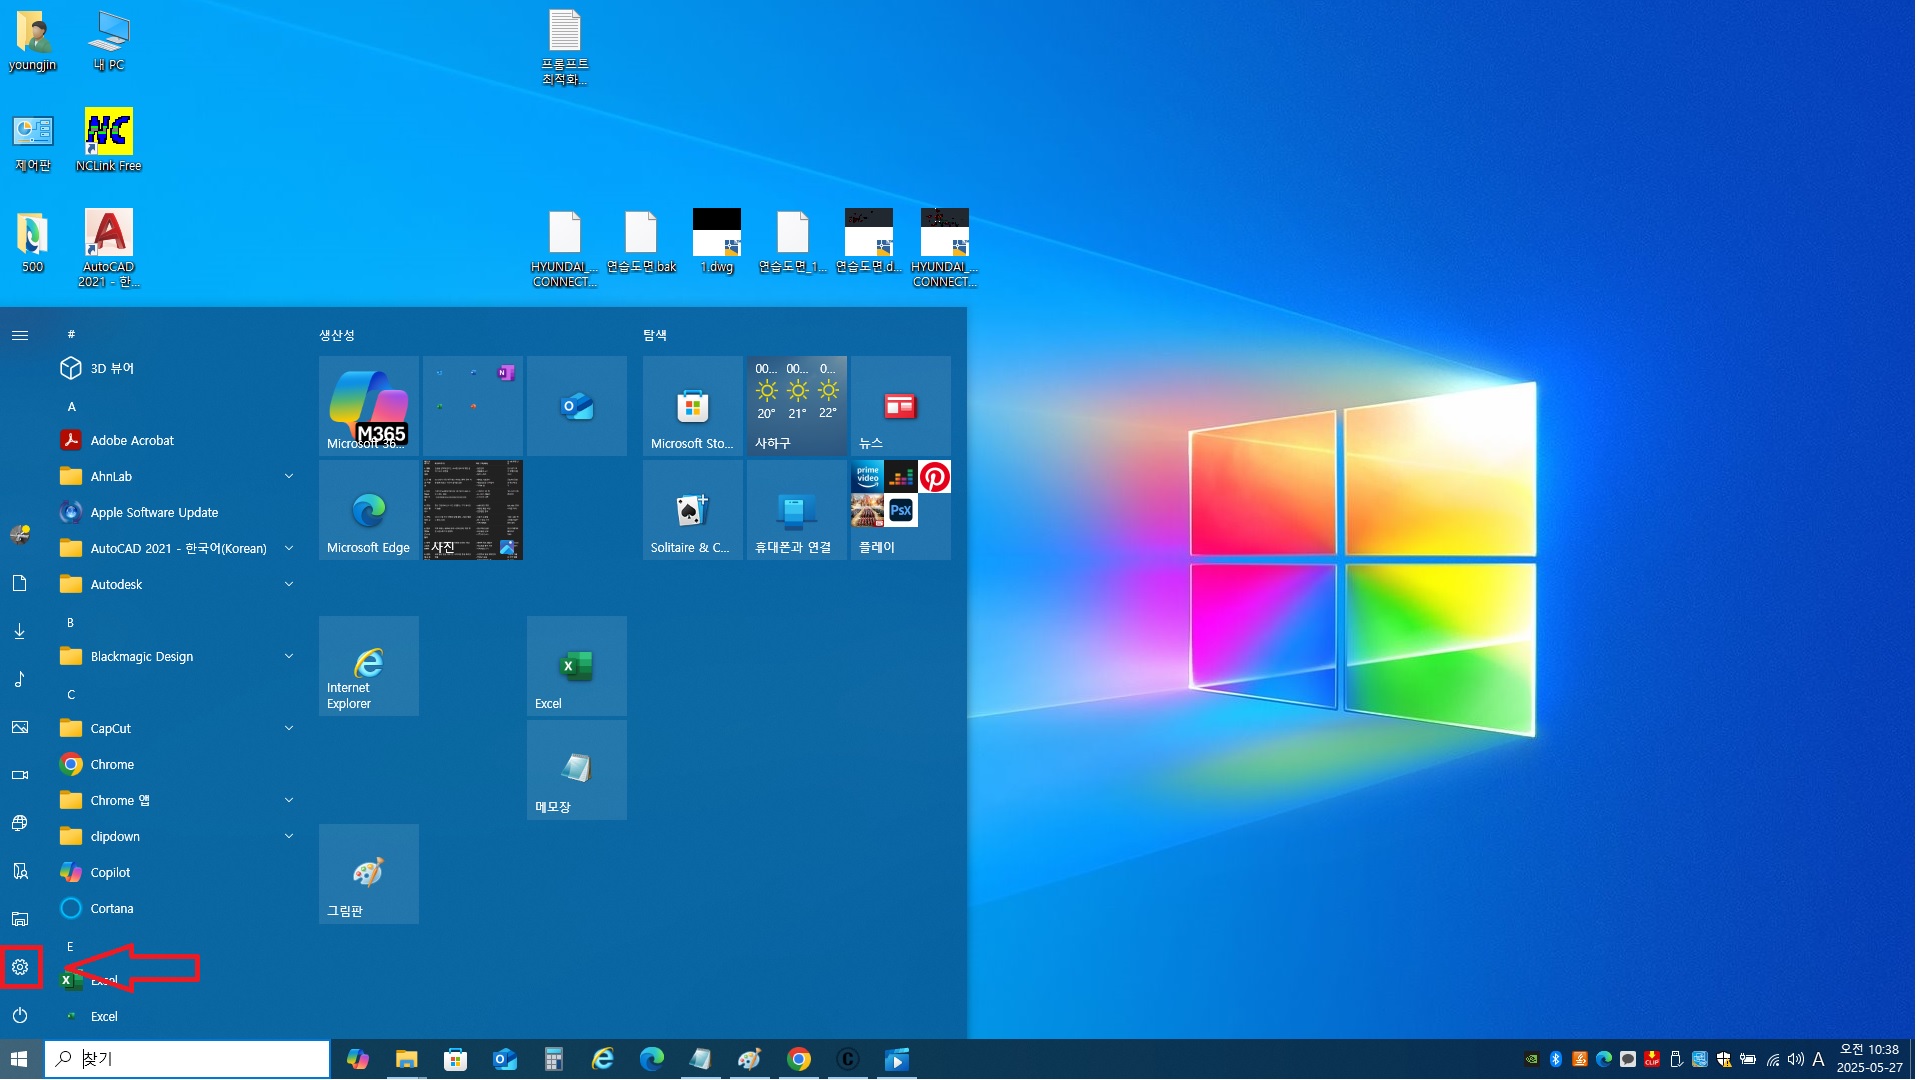Viewport: 1920px width, 1080px height.
Task: Open the 그림판 (Paint) tile
Action: [368, 874]
